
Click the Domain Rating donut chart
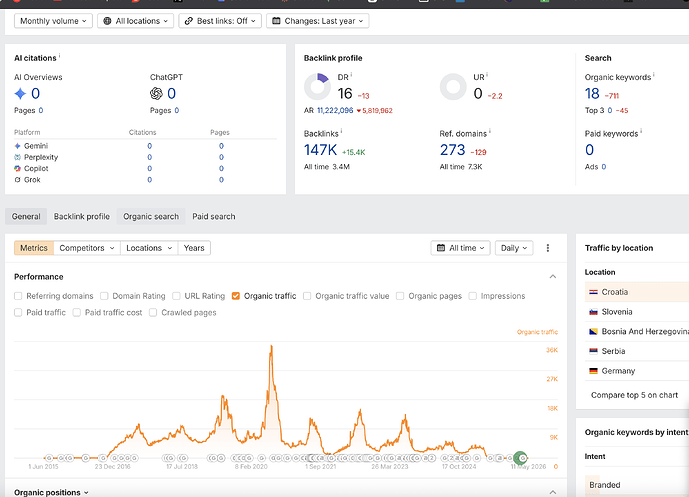tap(317, 87)
